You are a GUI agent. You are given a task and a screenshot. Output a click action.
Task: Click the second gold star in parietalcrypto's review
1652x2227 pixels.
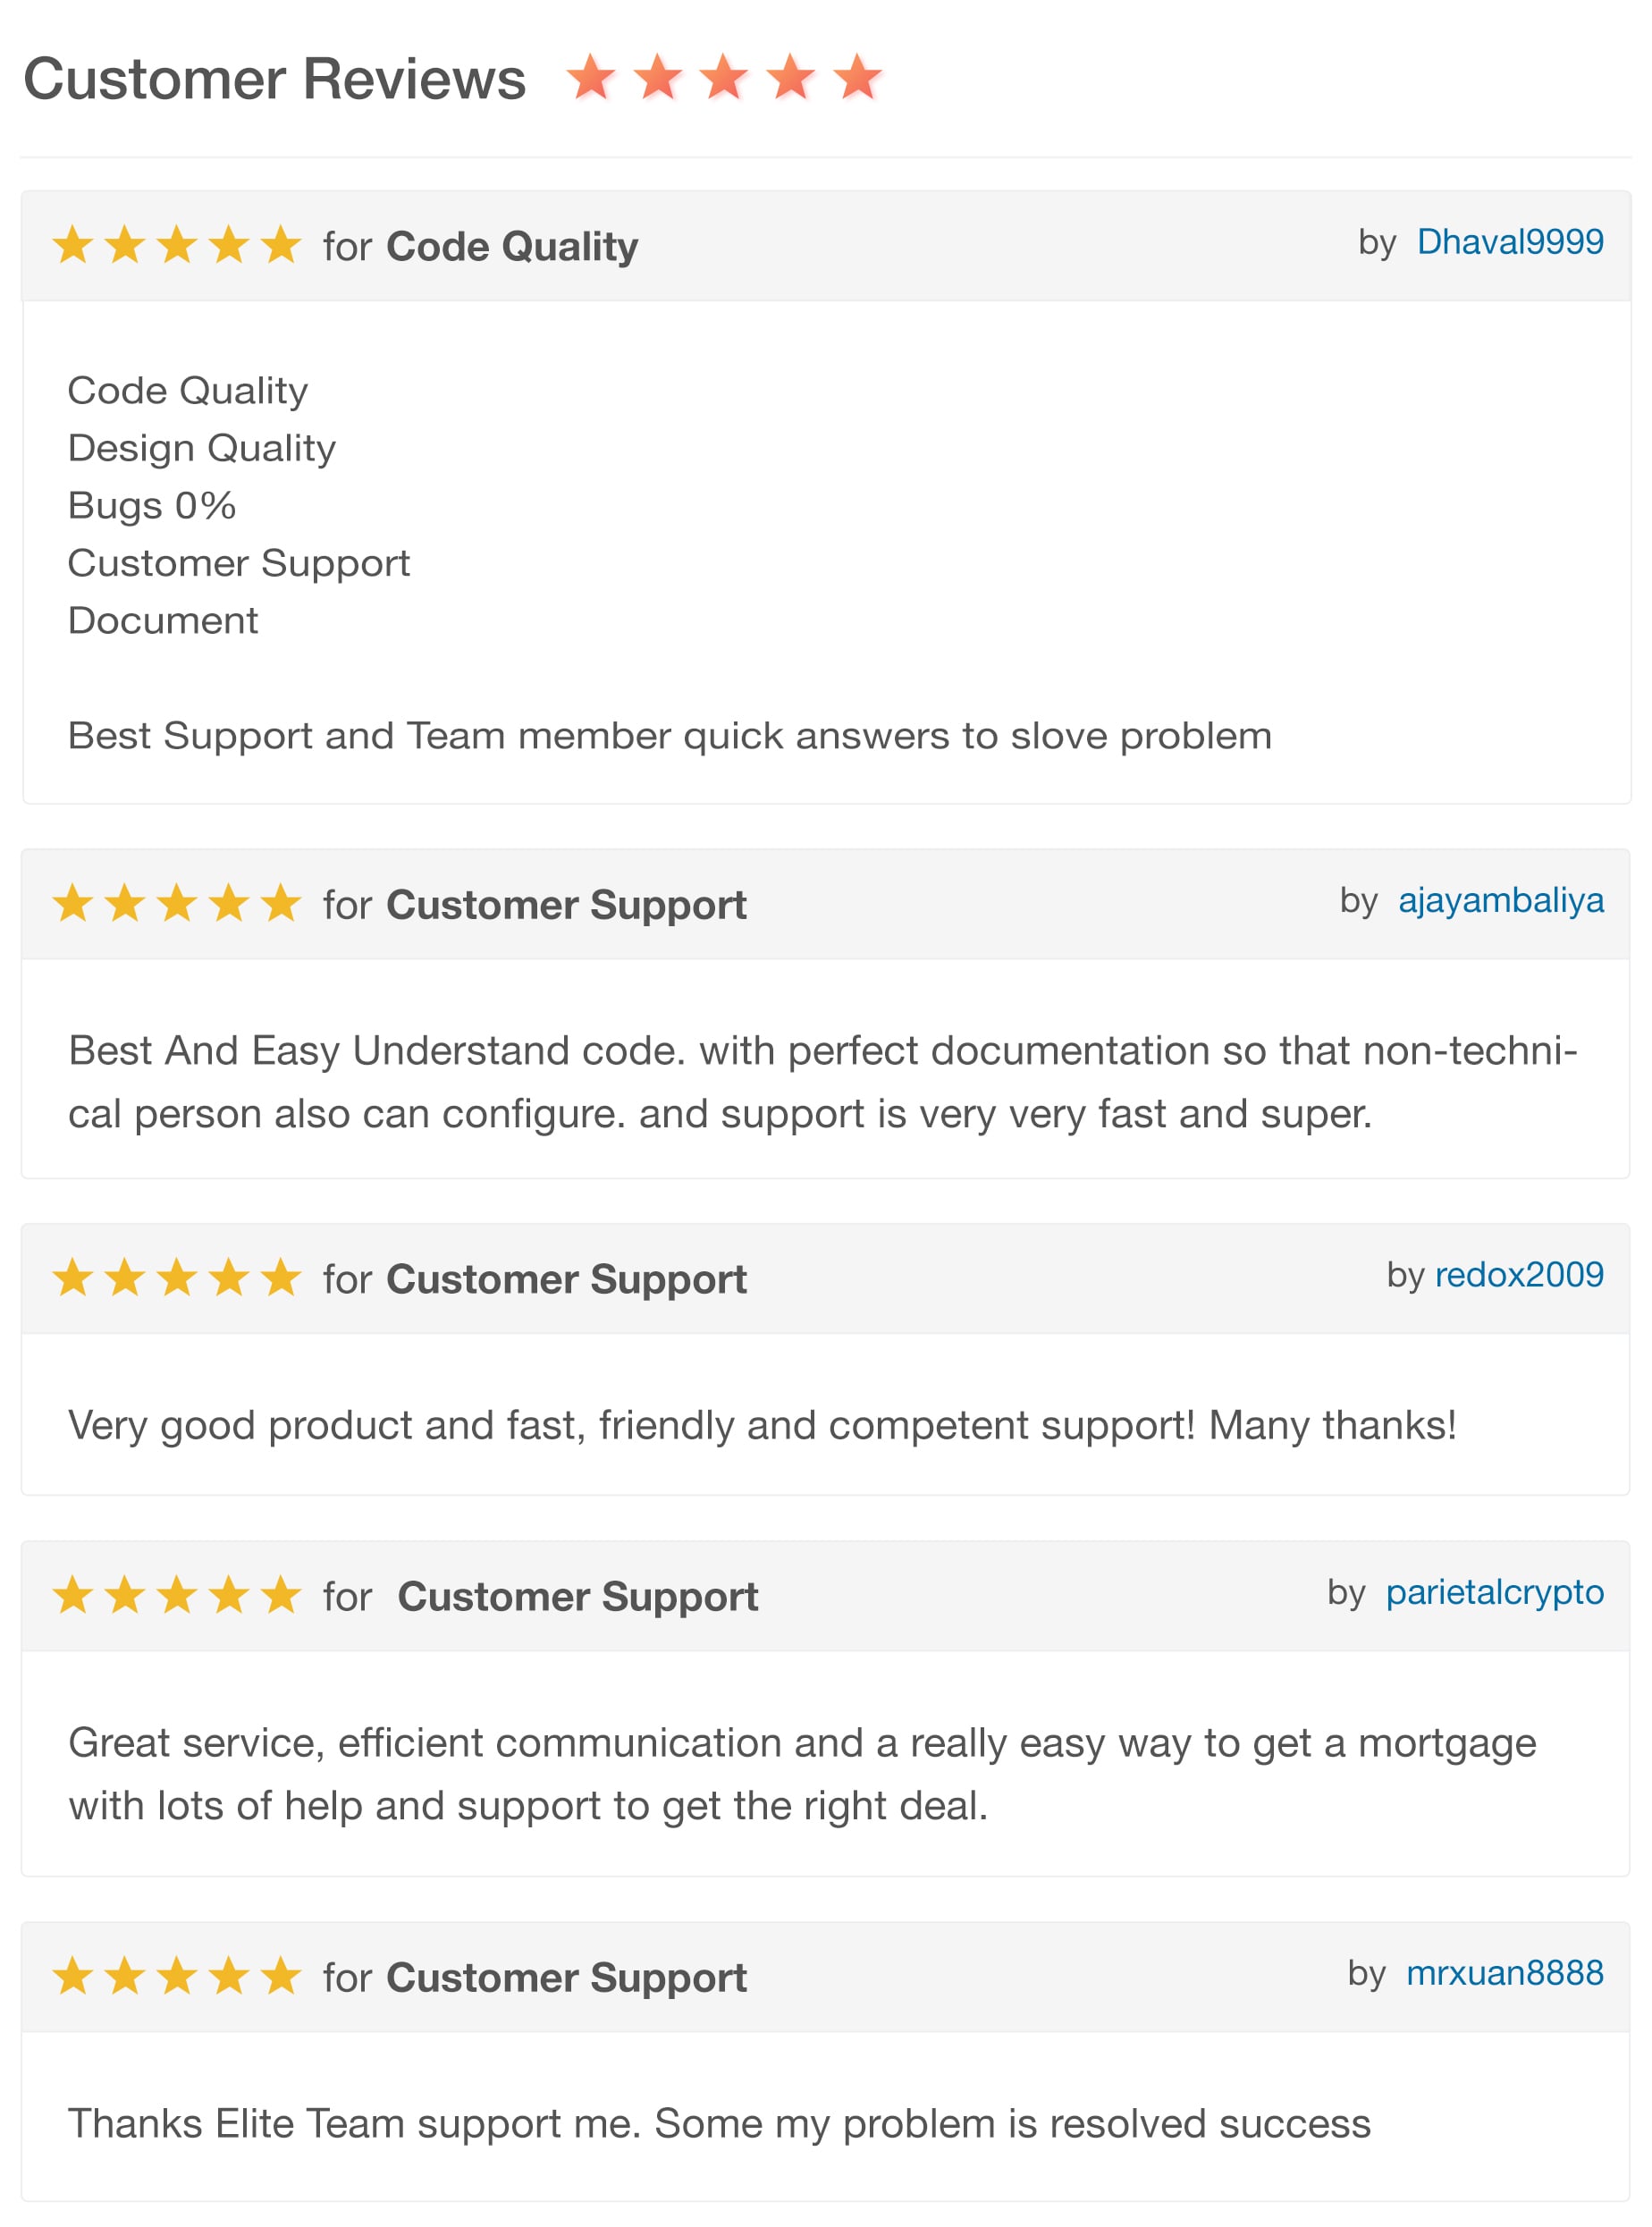point(125,1595)
